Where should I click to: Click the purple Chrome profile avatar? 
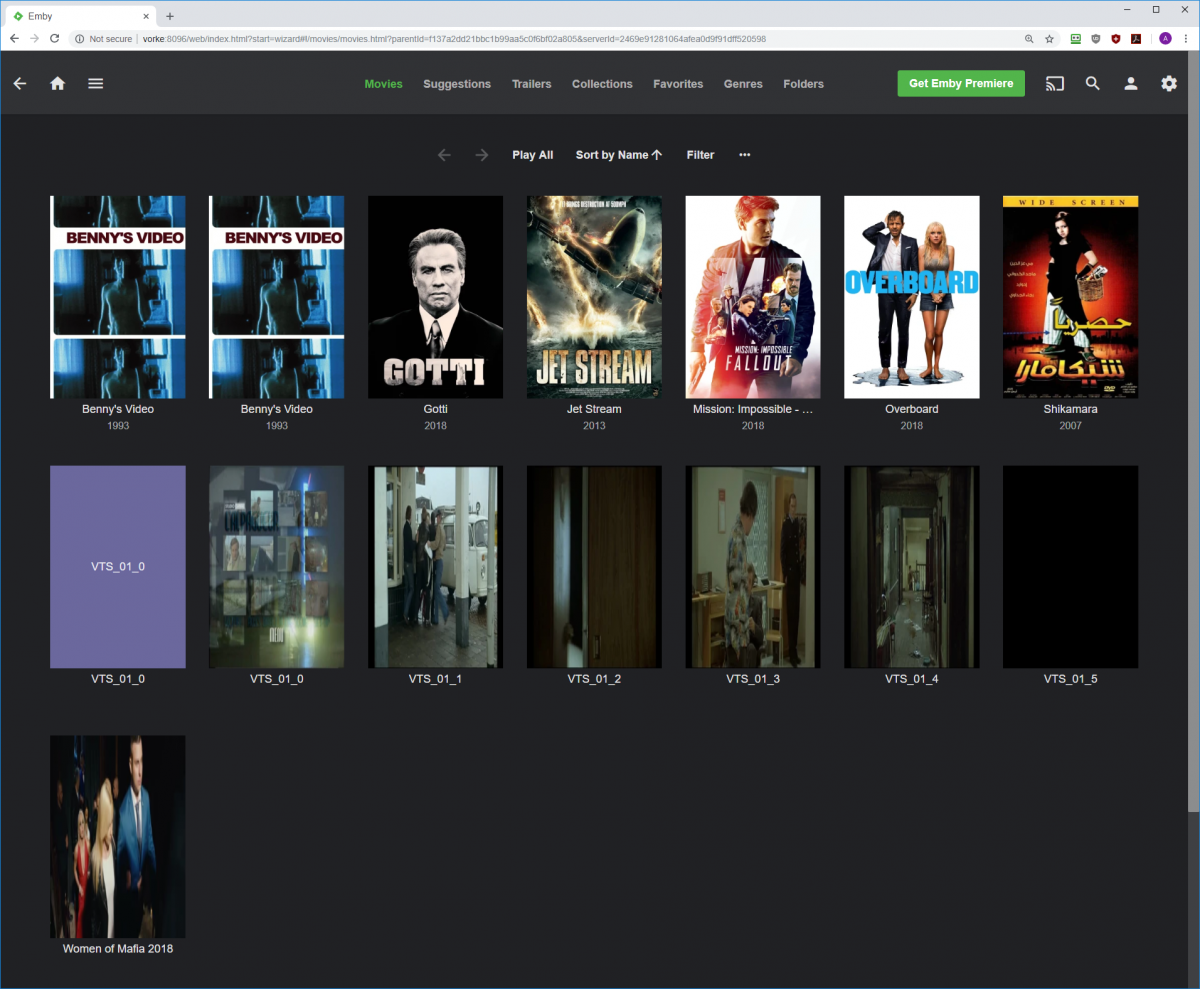tap(1165, 38)
